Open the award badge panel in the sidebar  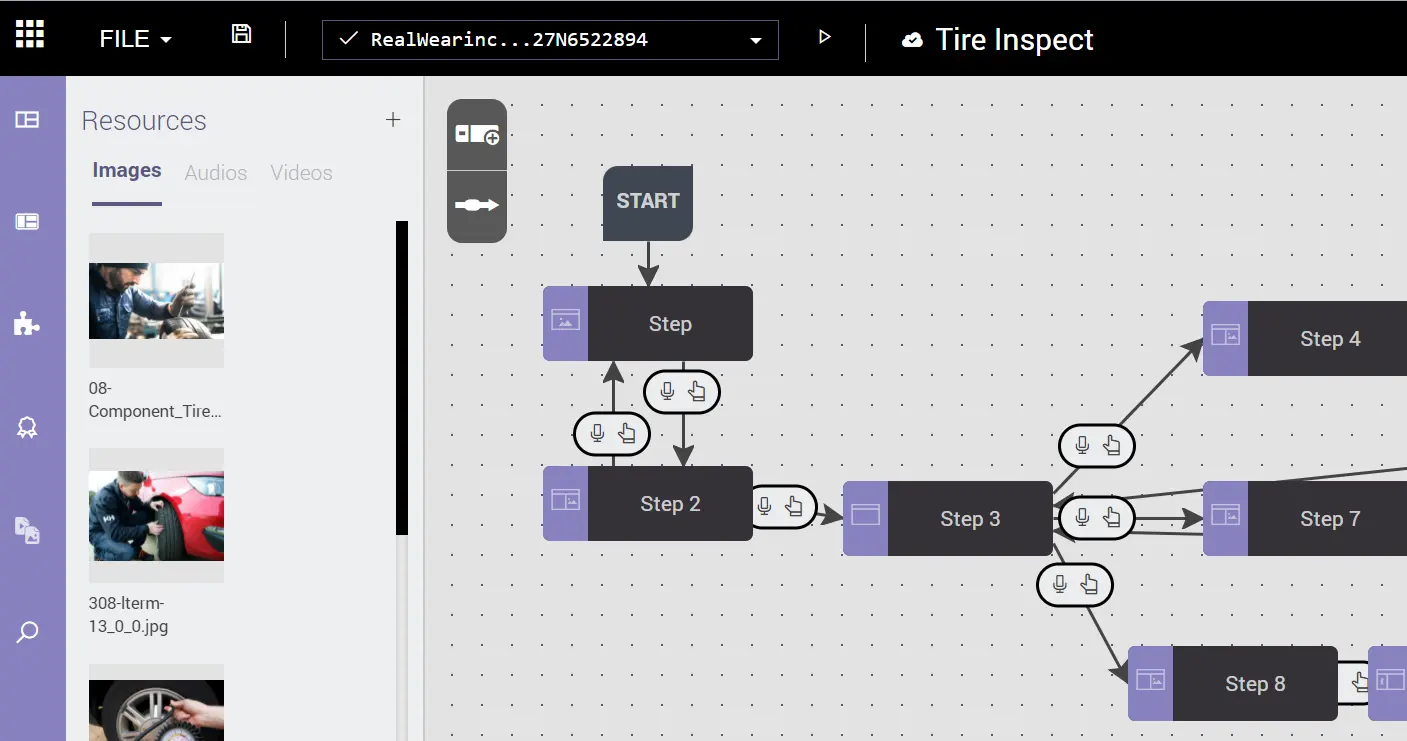pyautogui.click(x=27, y=427)
